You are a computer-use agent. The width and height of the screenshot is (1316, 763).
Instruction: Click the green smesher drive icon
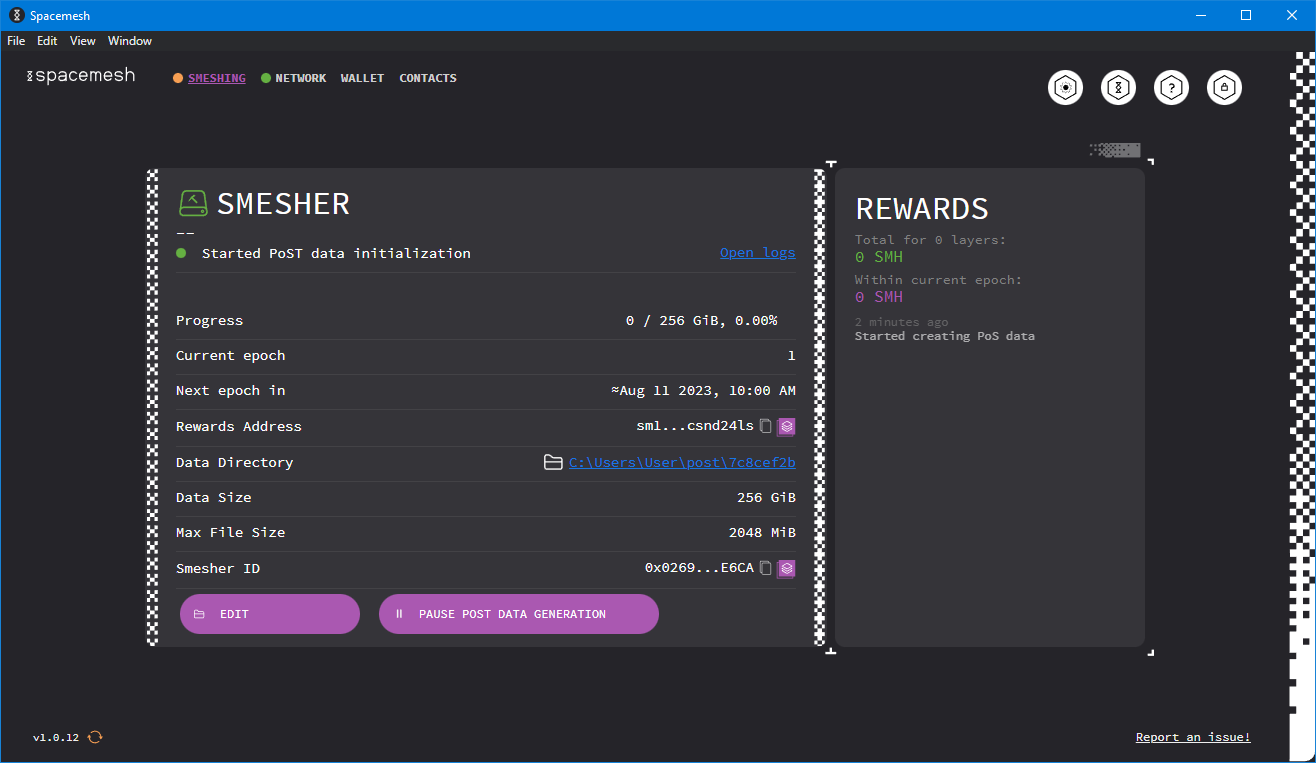pos(193,203)
